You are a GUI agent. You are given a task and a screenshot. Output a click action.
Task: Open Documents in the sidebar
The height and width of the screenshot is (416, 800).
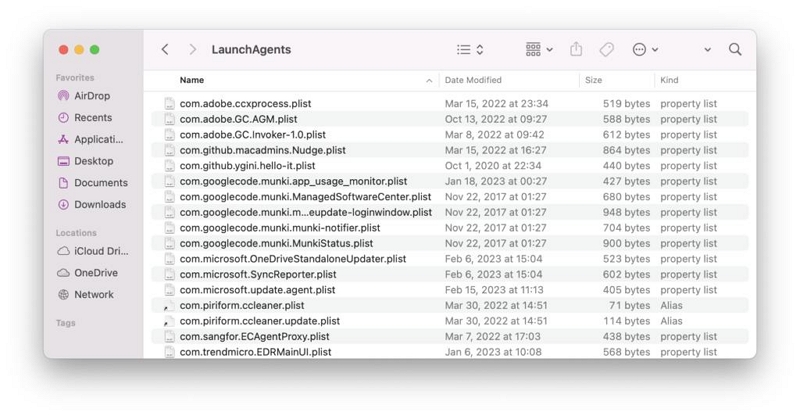tap(92, 183)
